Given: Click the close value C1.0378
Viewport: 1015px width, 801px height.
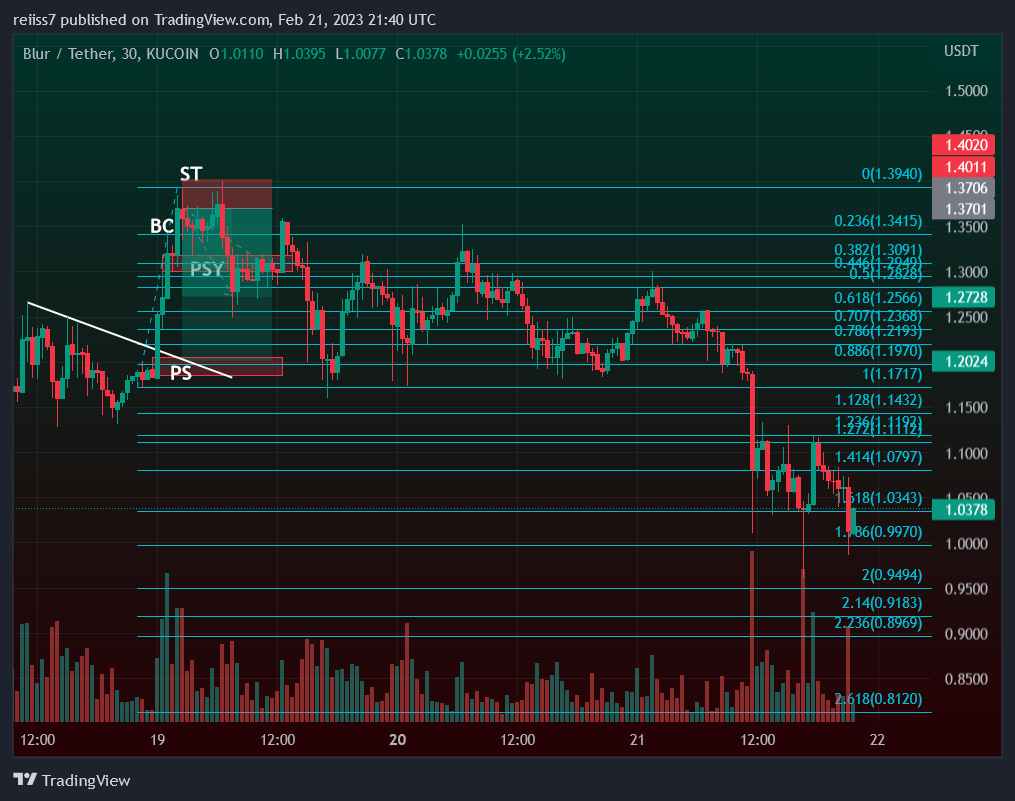Looking at the screenshot, I should pos(421,54).
